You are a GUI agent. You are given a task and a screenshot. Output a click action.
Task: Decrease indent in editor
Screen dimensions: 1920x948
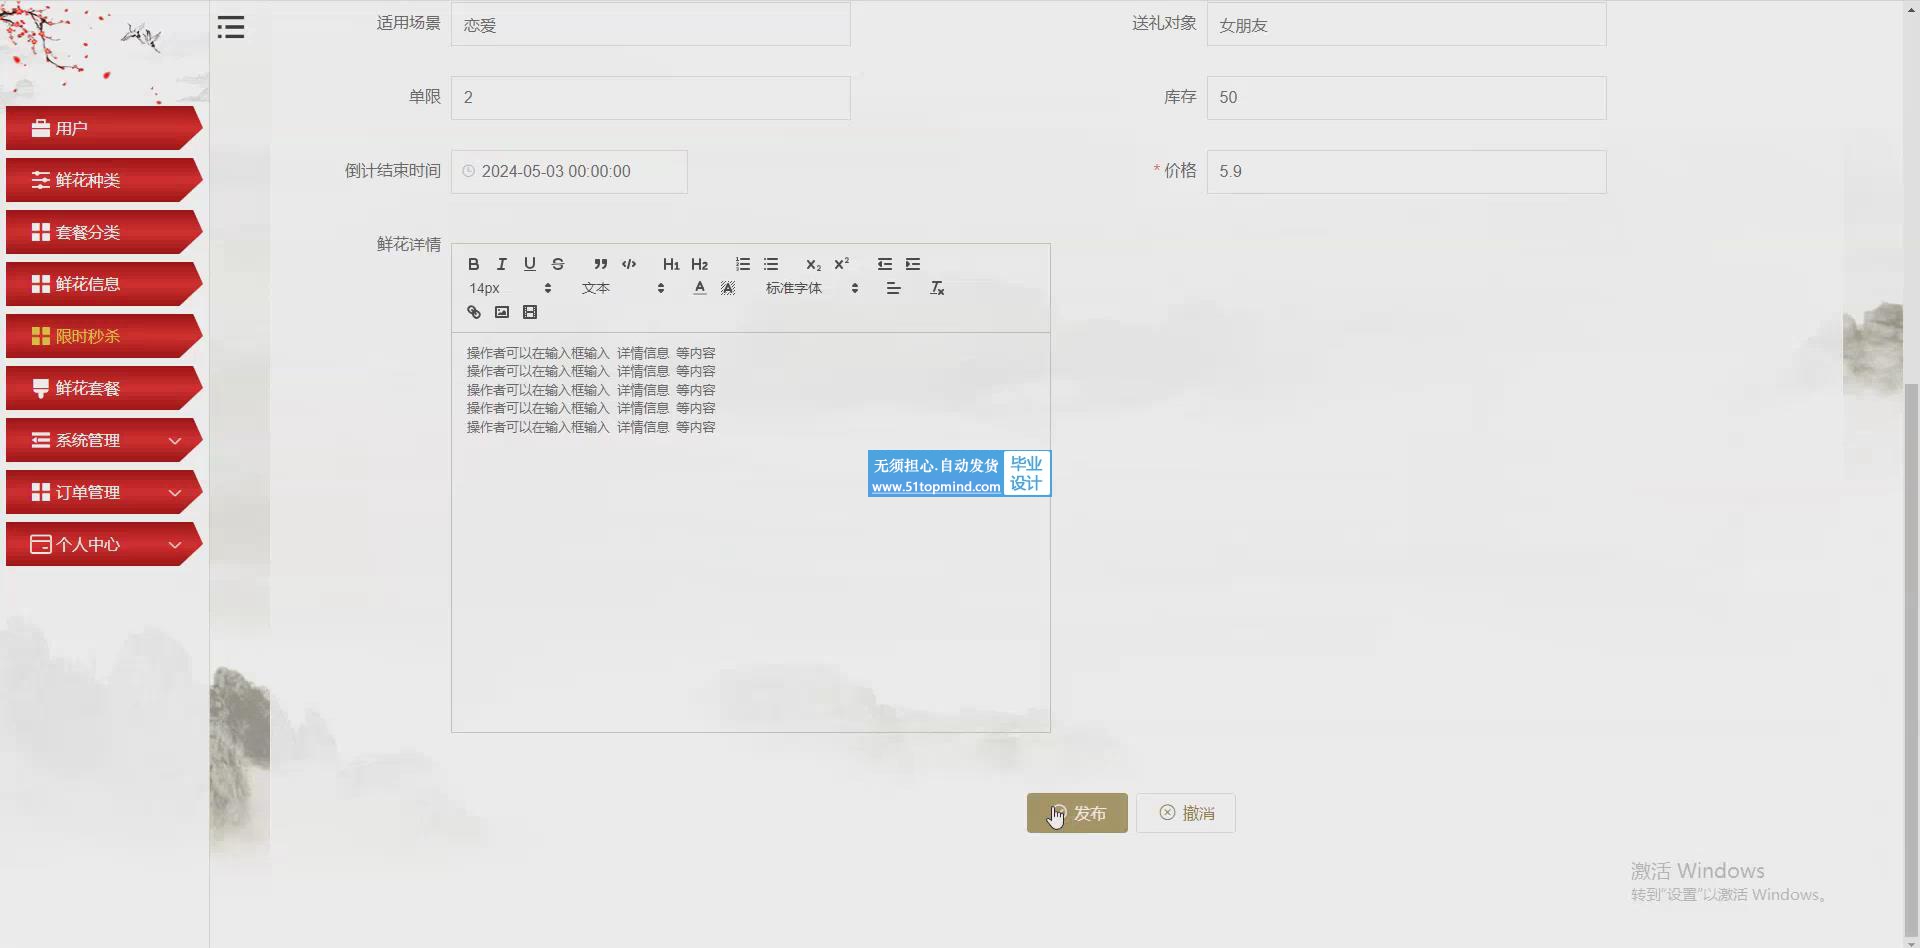[x=885, y=264]
